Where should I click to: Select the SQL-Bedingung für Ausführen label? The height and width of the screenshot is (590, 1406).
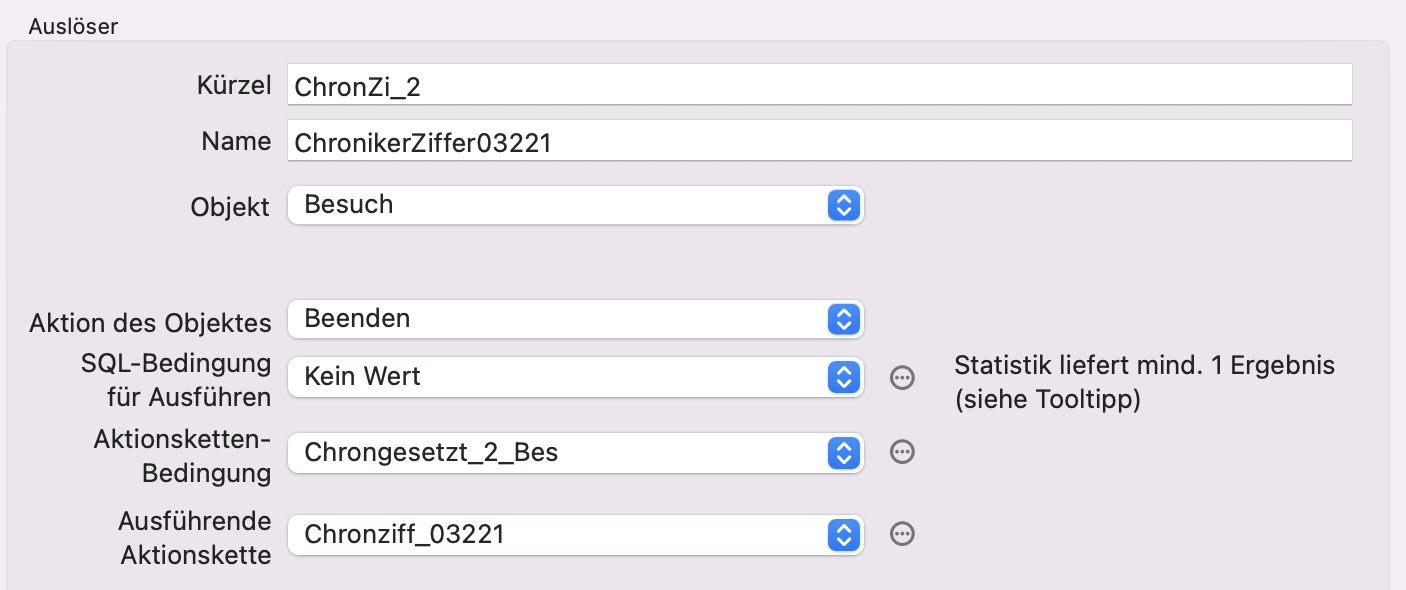pos(176,380)
